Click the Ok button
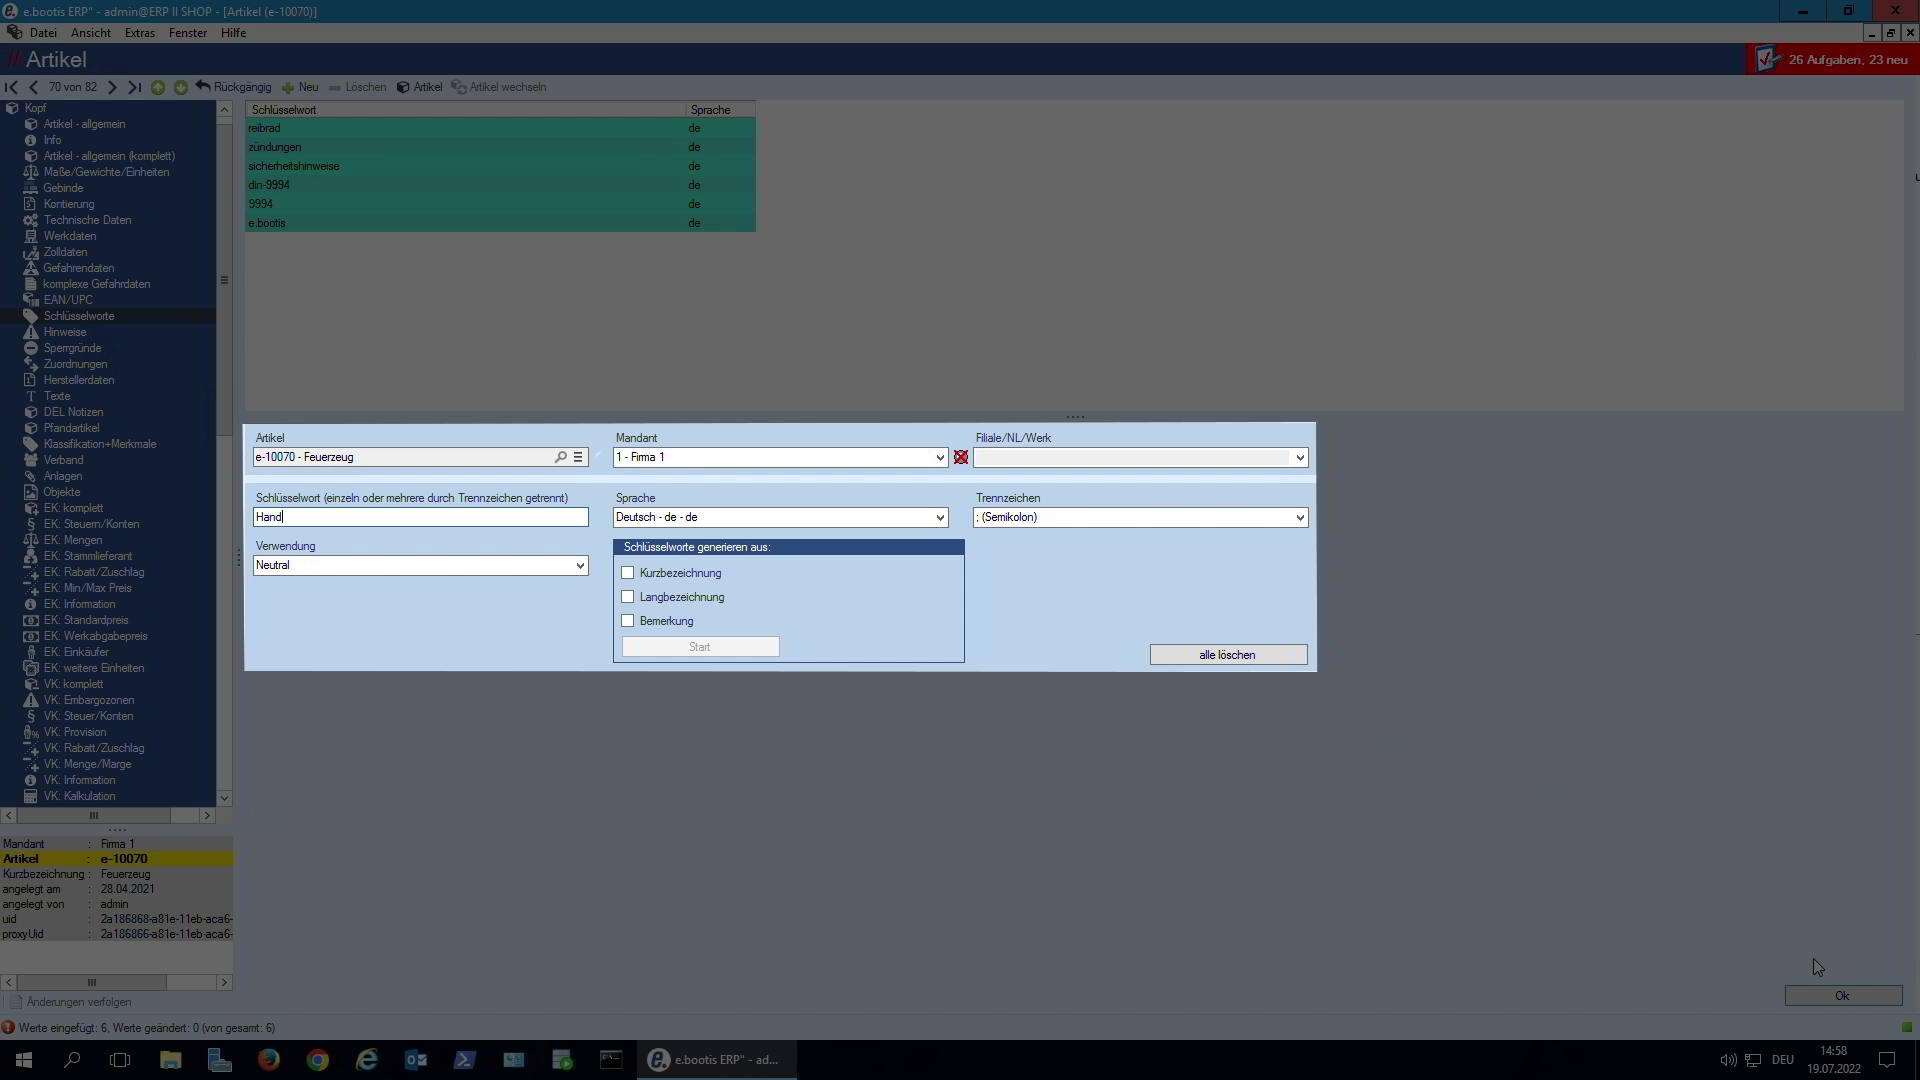 1842,996
